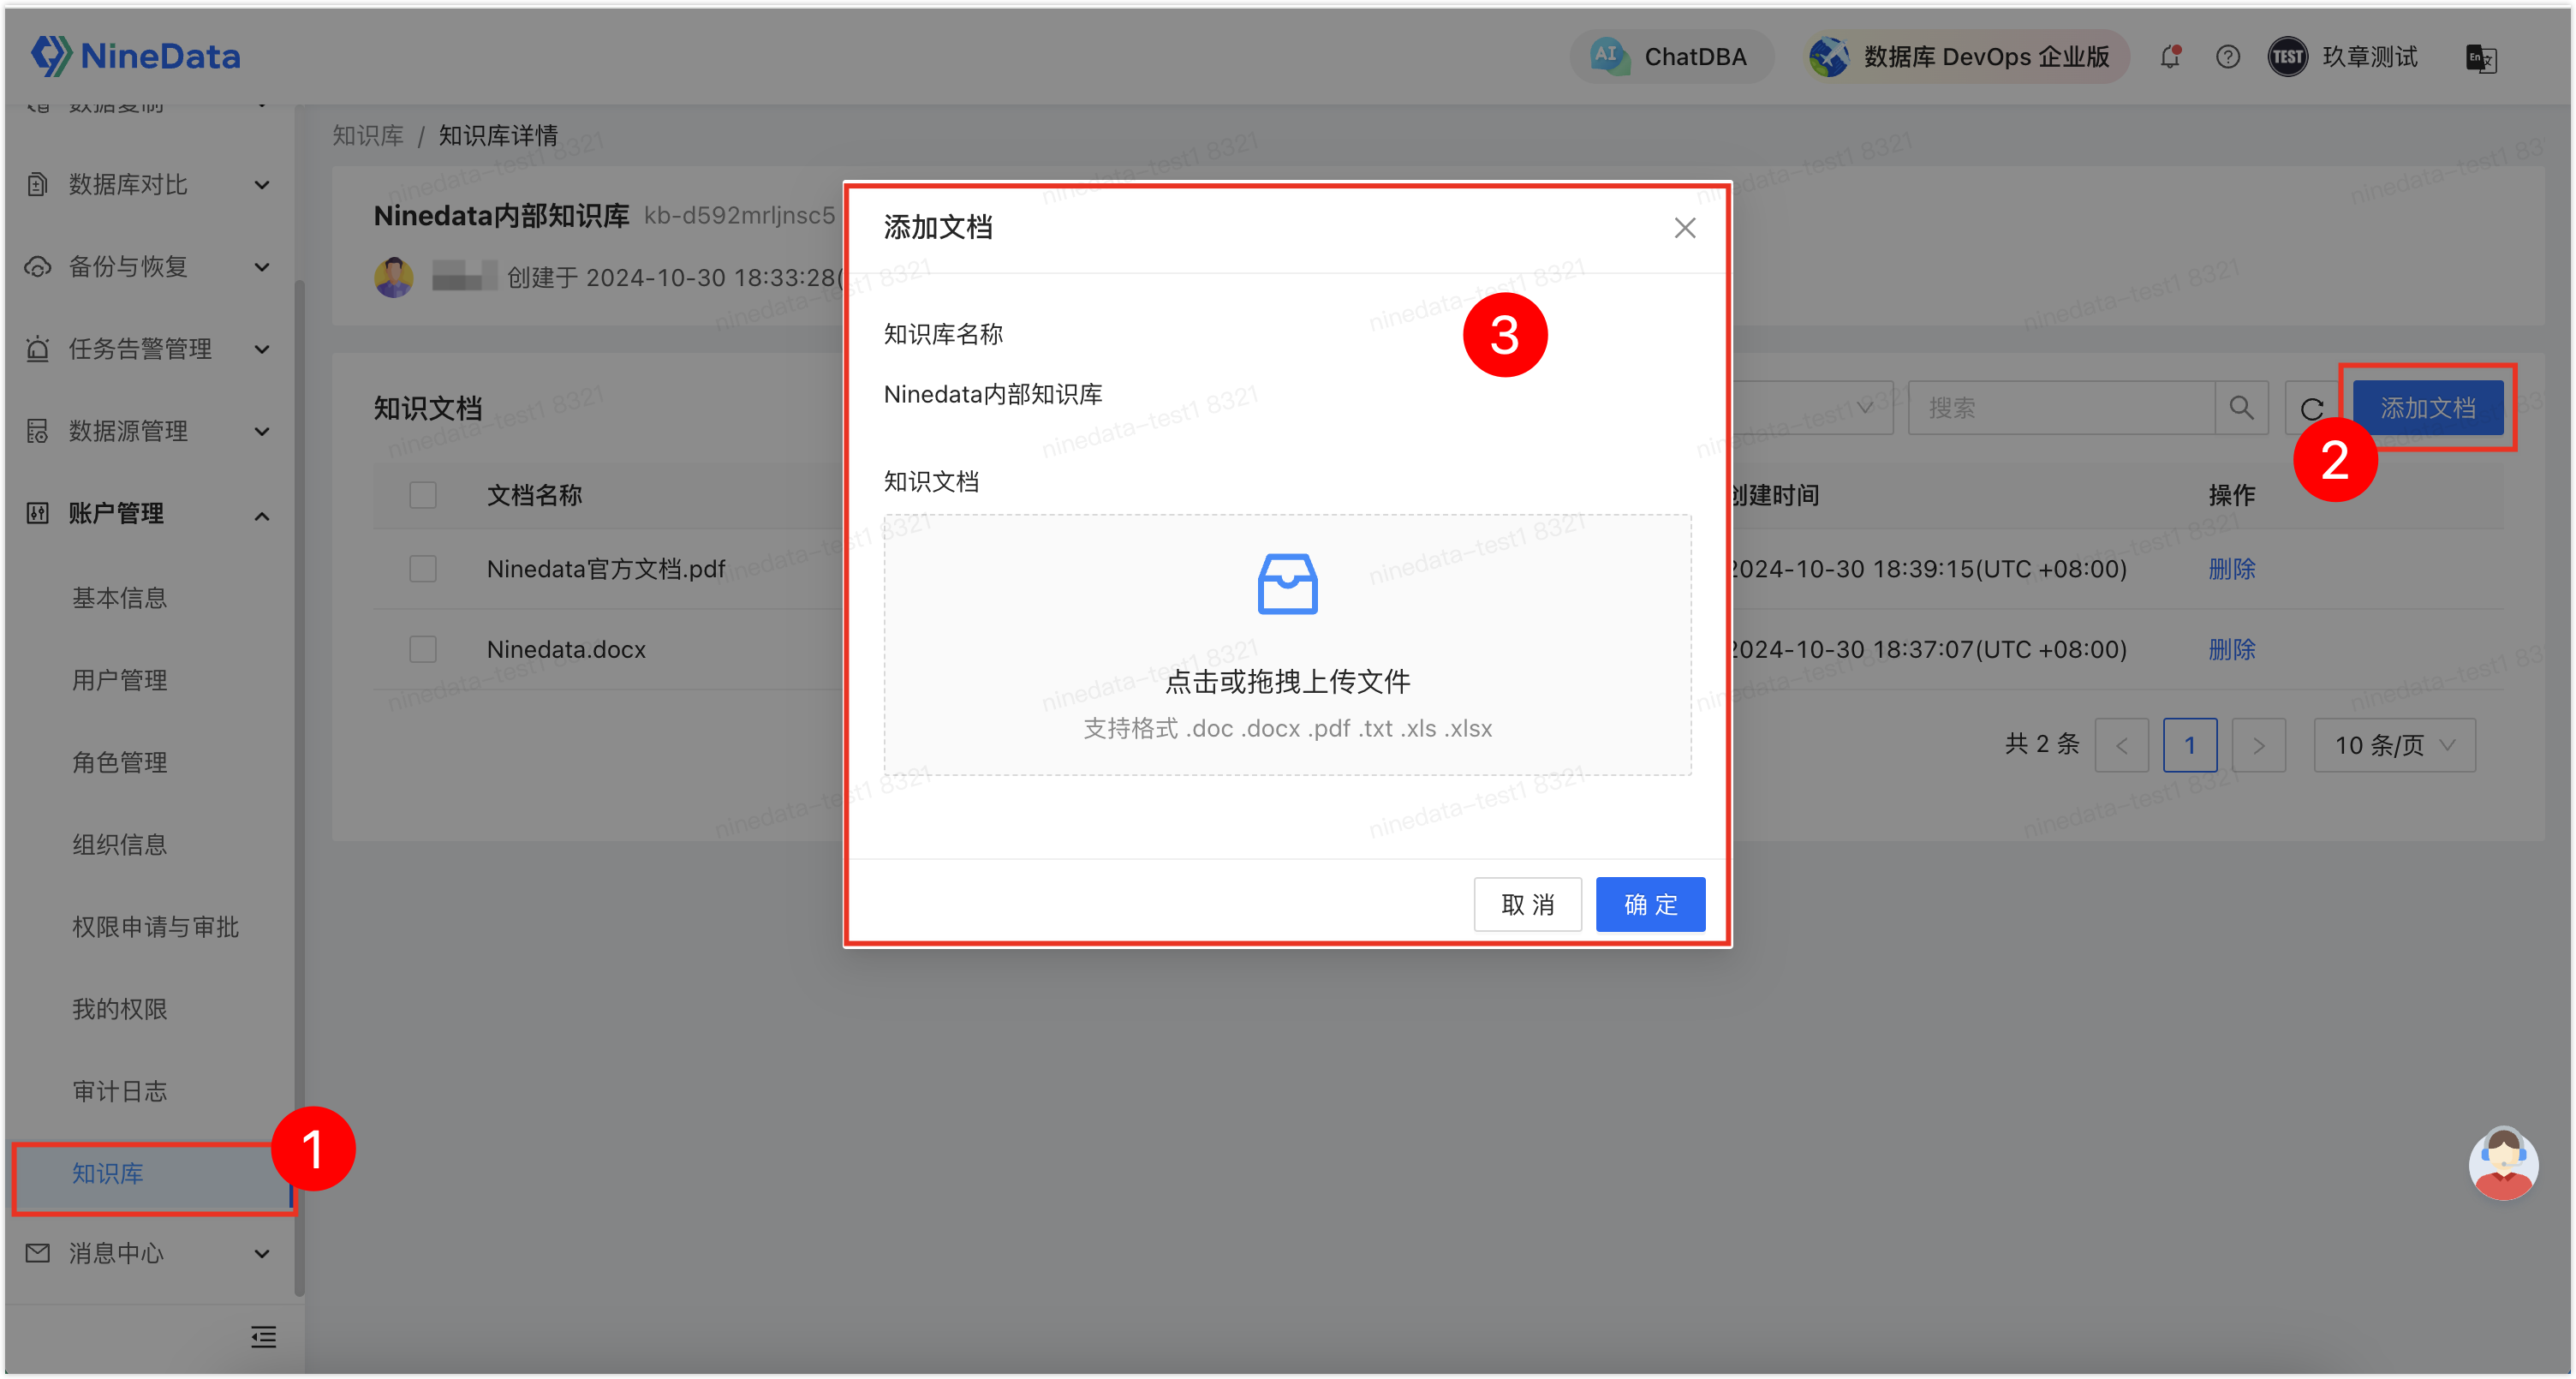Image resolution: width=2576 pixels, height=1379 pixels.
Task: Check the Ninedata.docx row checkbox
Action: coord(423,649)
